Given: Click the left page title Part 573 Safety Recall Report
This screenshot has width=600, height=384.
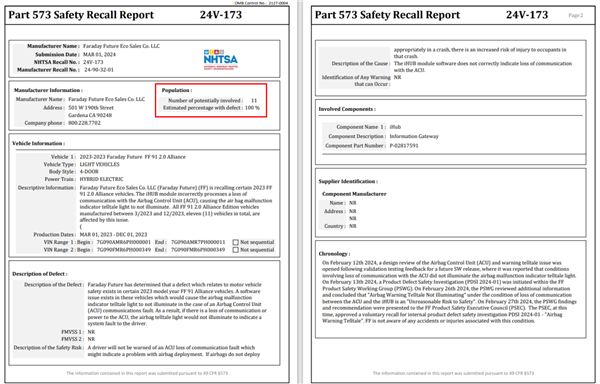Looking at the screenshot, I should pos(81,15).
